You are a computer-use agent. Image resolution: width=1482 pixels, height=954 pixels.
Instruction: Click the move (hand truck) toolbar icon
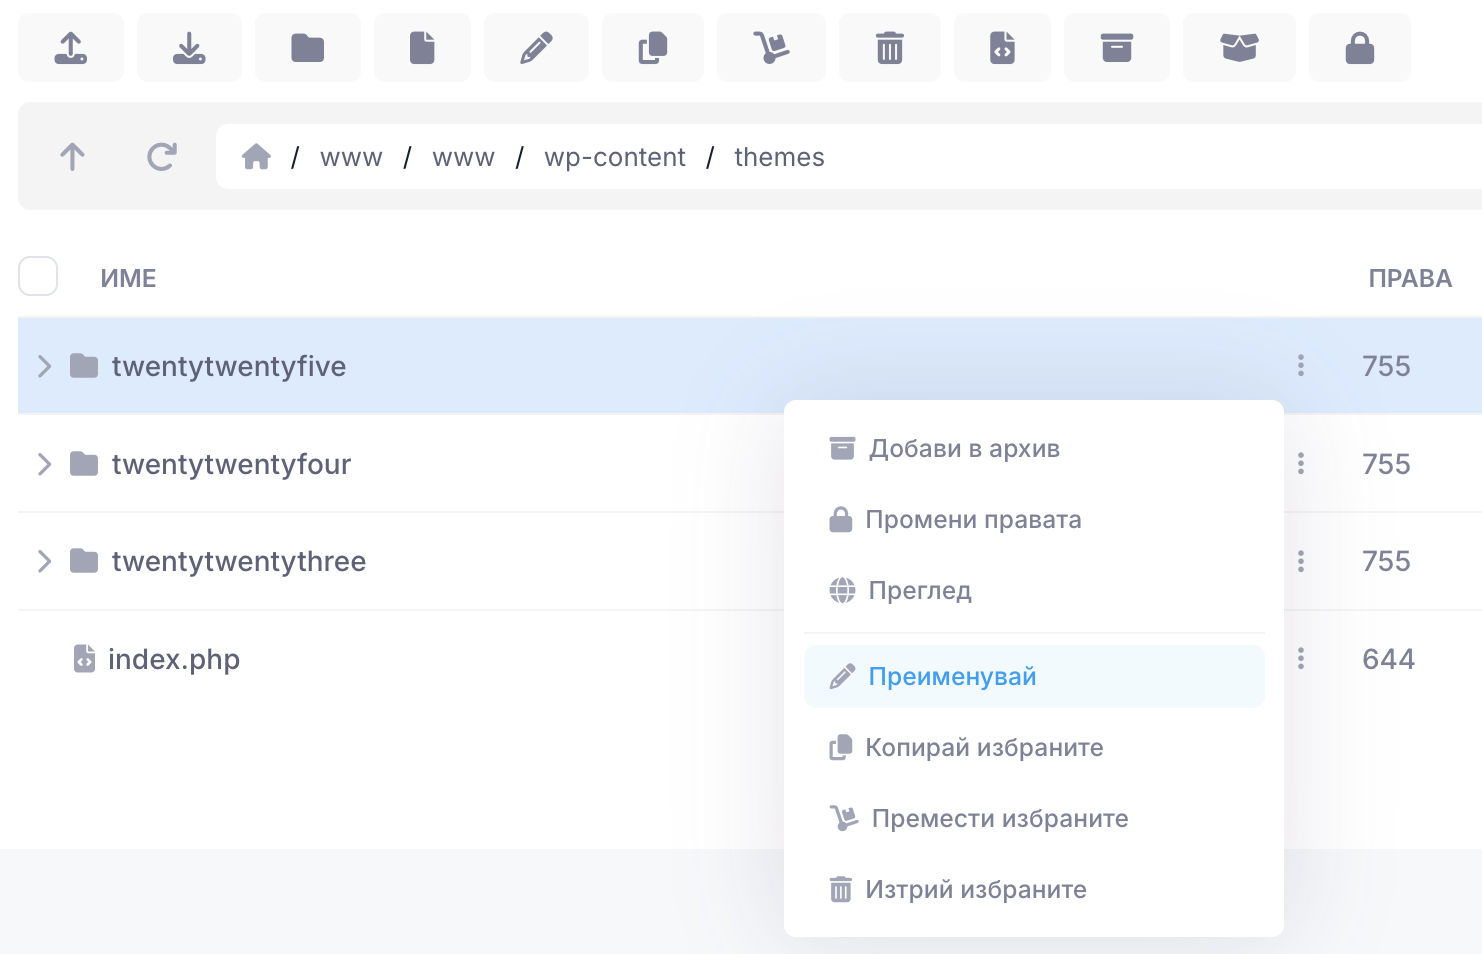click(771, 48)
